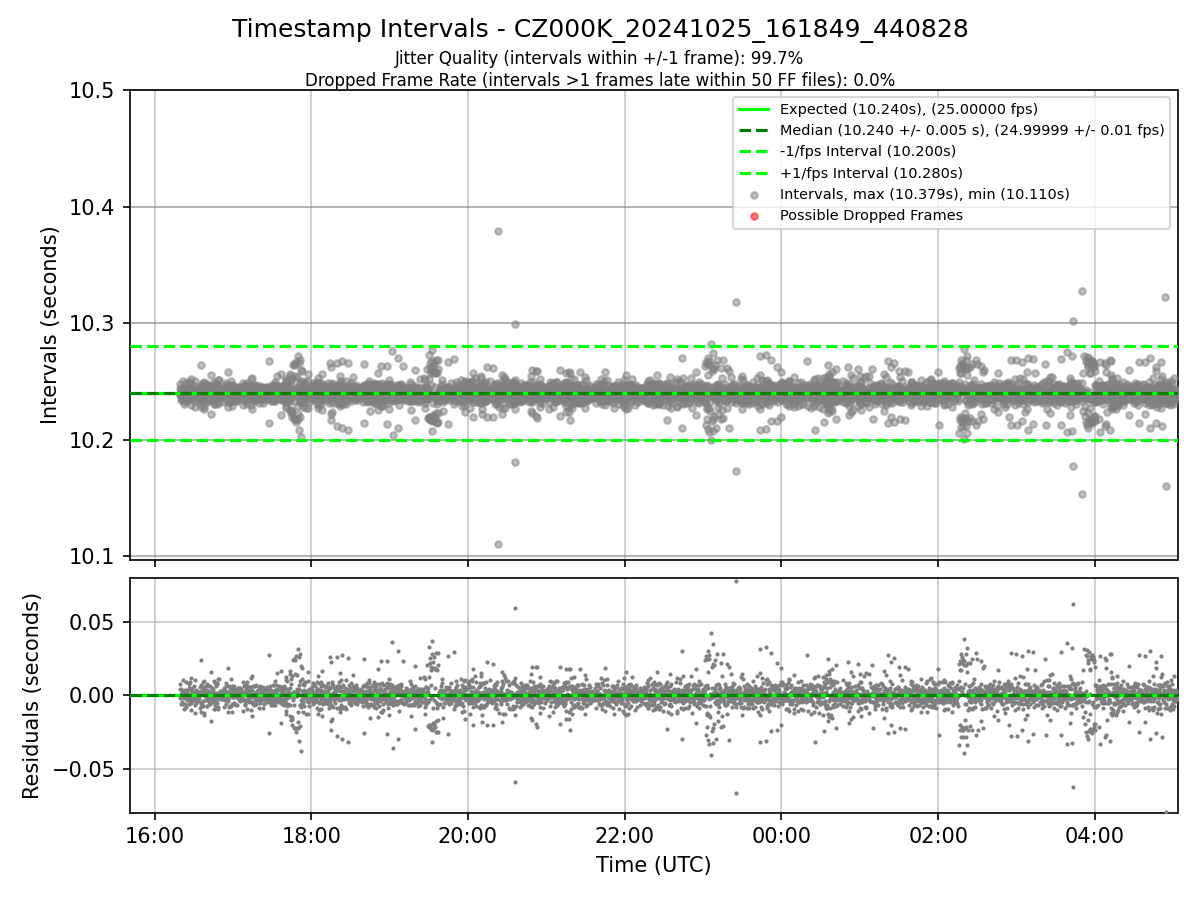The height and width of the screenshot is (900, 1200).
Task: Click legend entry 'Expected (10.240s), (25.00000 fps)'
Action: [x=908, y=109]
